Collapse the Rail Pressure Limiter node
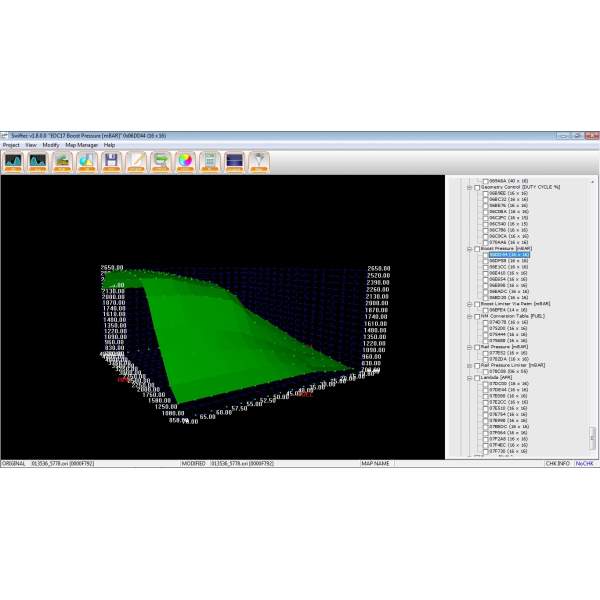 [x=470, y=366]
